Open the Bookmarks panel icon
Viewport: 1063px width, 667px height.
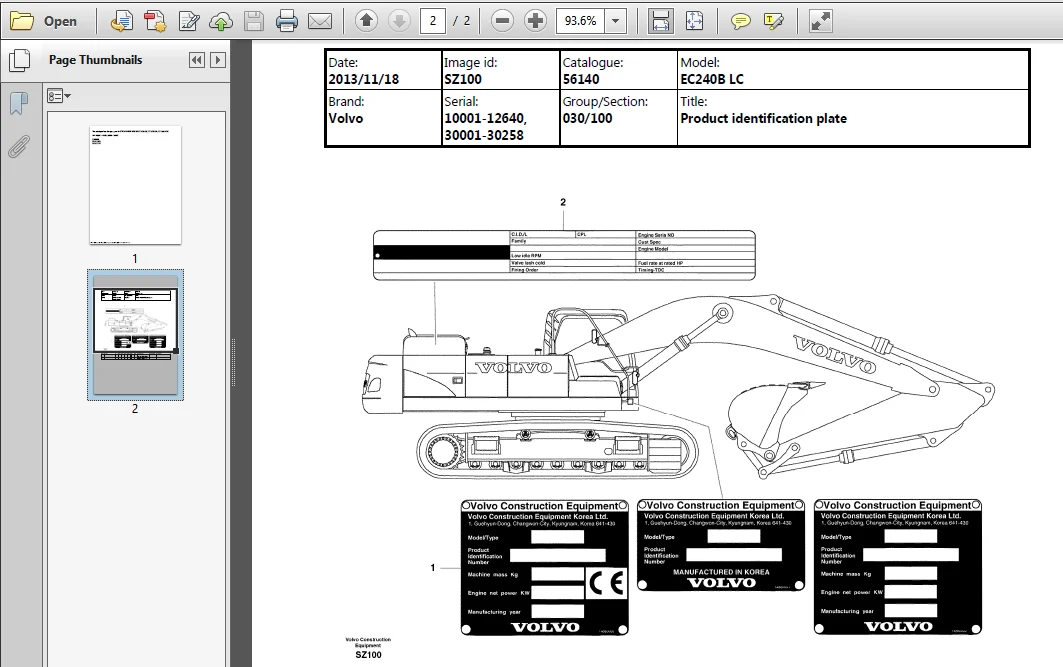click(x=19, y=103)
